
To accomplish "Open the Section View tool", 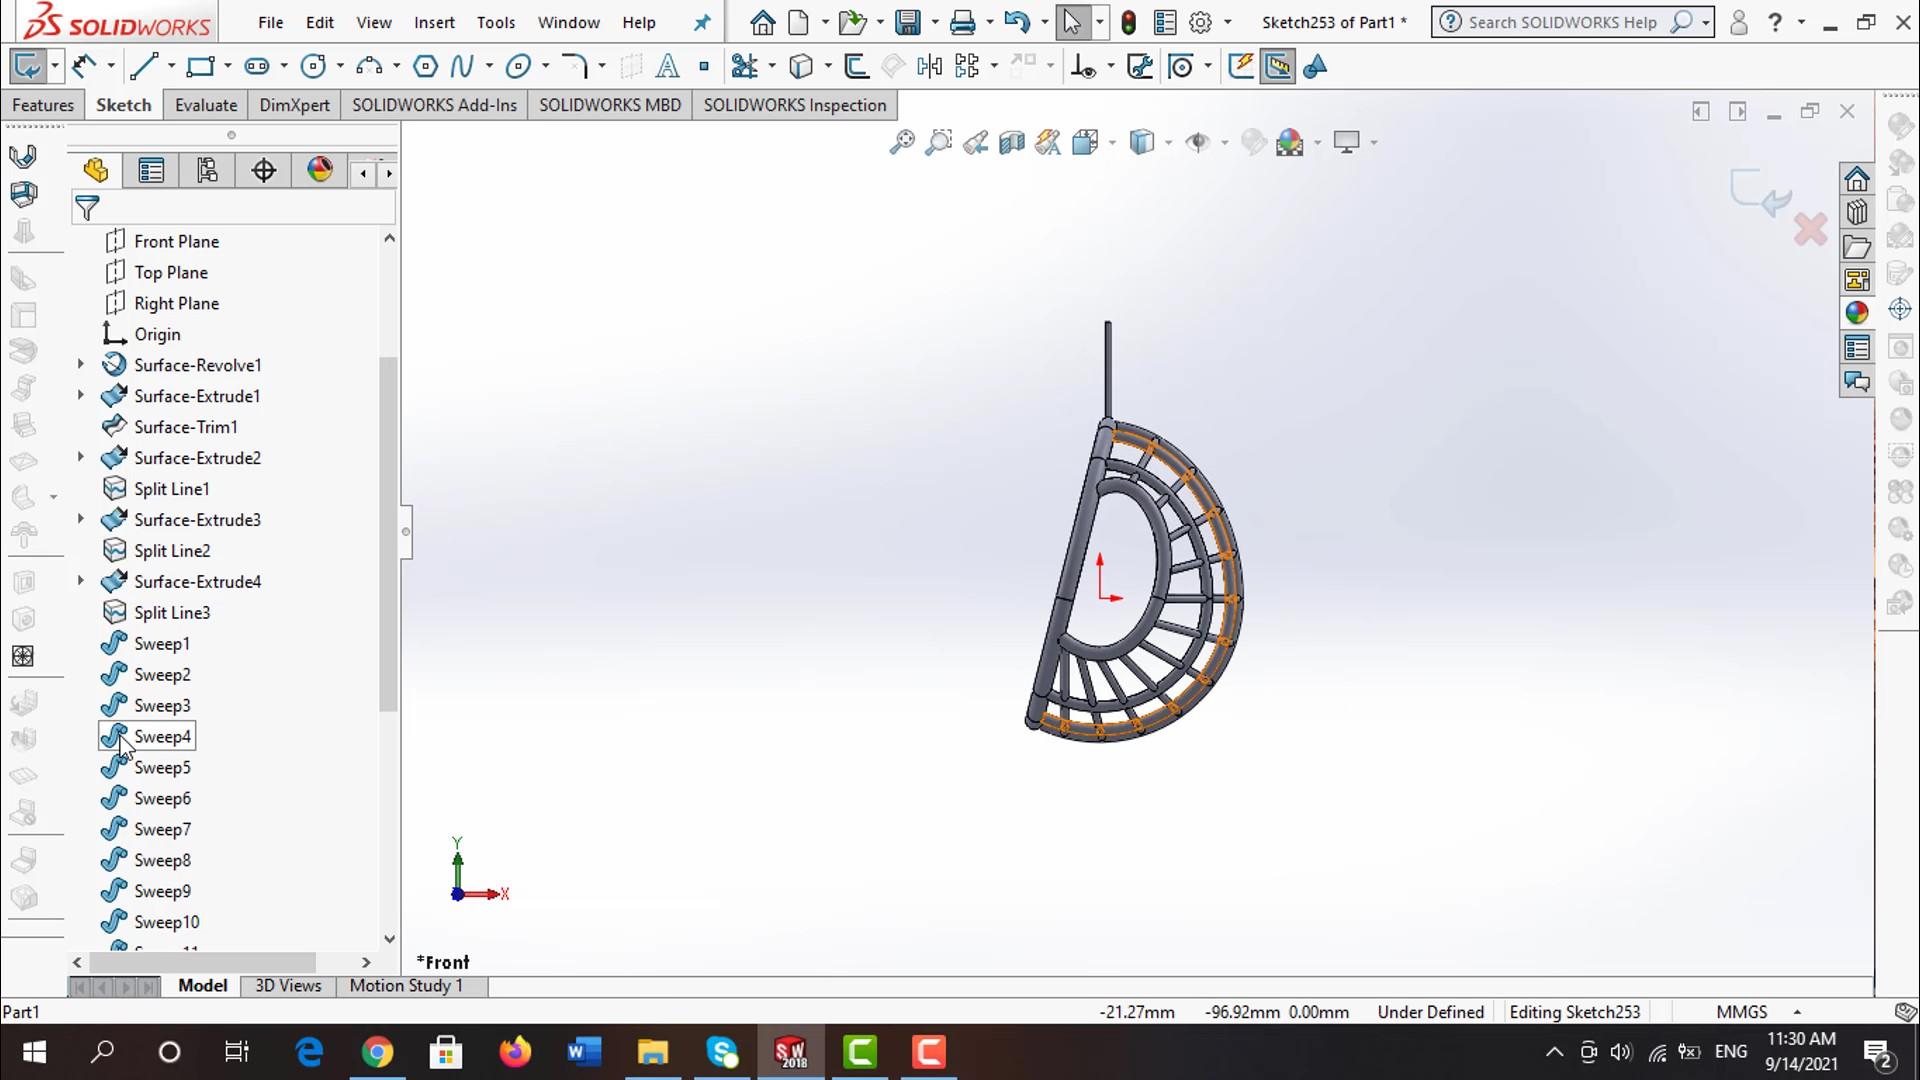I will coord(1011,142).
